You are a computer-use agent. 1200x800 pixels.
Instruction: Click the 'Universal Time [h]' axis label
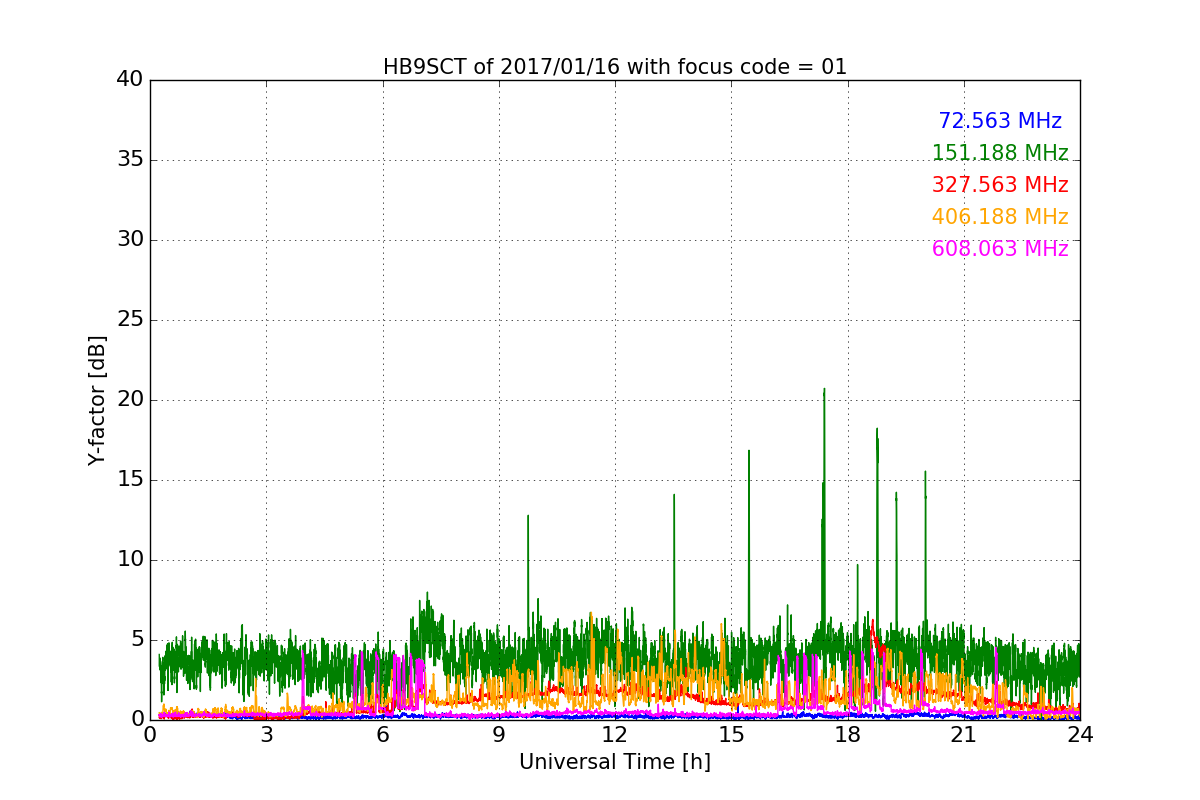pyautogui.click(x=615, y=762)
